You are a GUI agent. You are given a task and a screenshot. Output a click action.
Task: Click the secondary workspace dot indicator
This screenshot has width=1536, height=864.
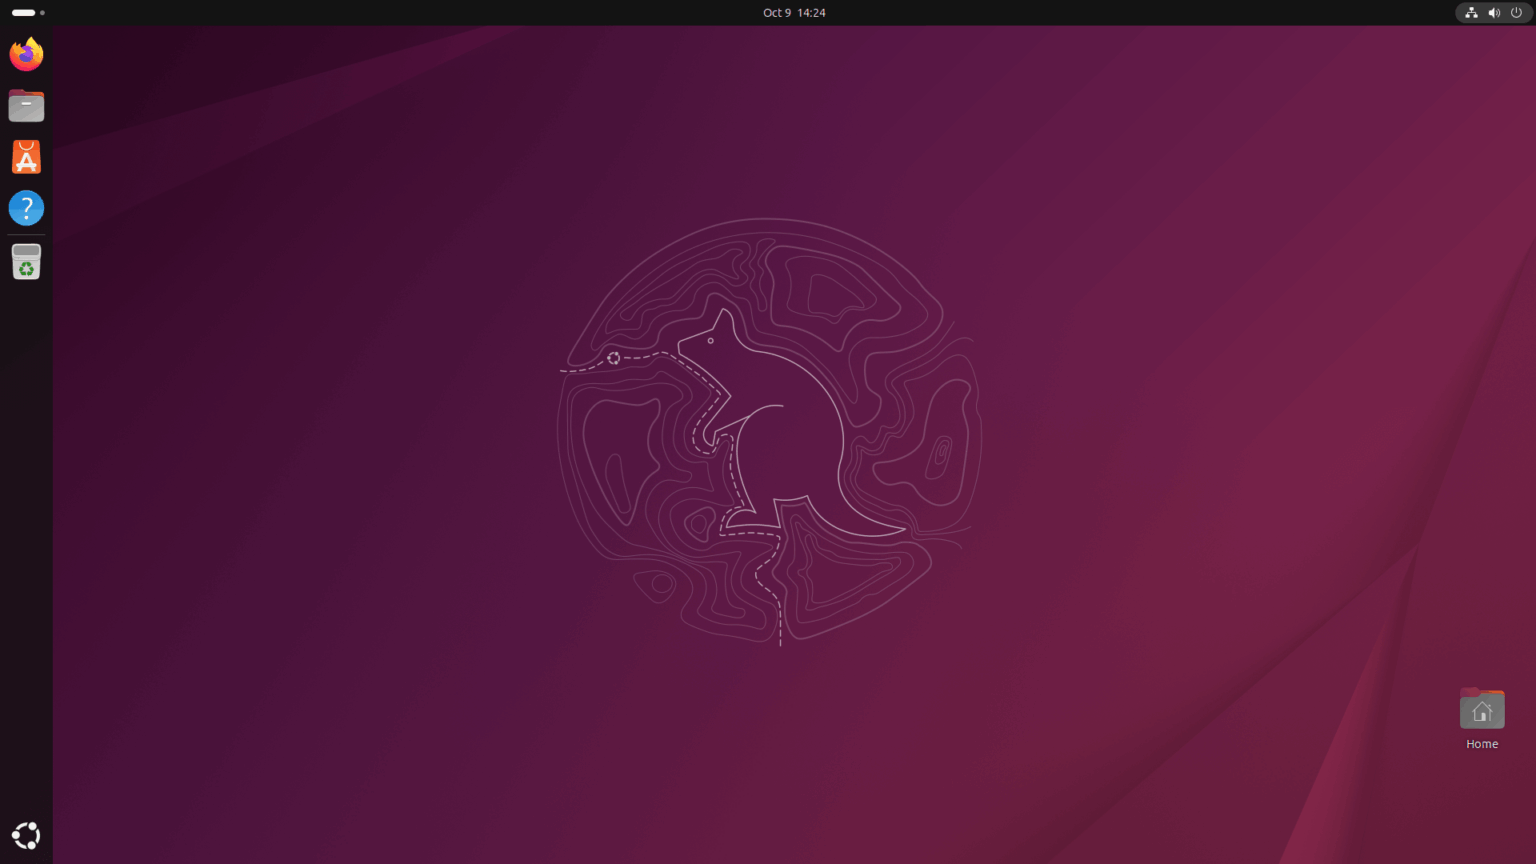coord(42,12)
